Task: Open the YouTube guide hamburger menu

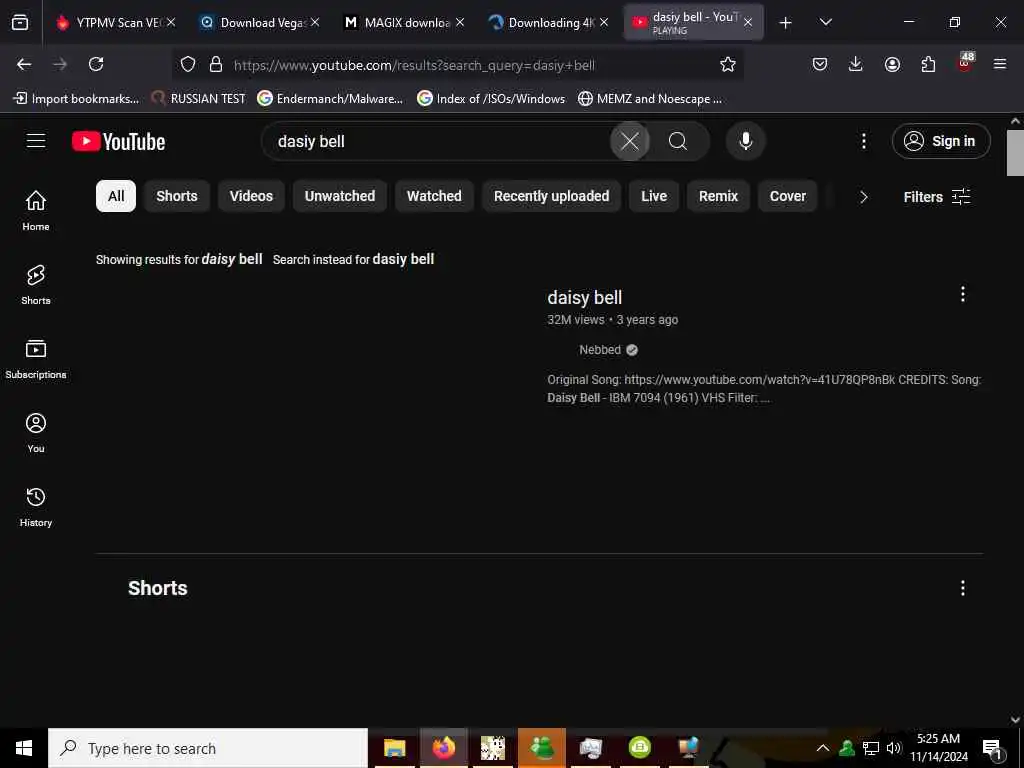Action: pos(36,141)
